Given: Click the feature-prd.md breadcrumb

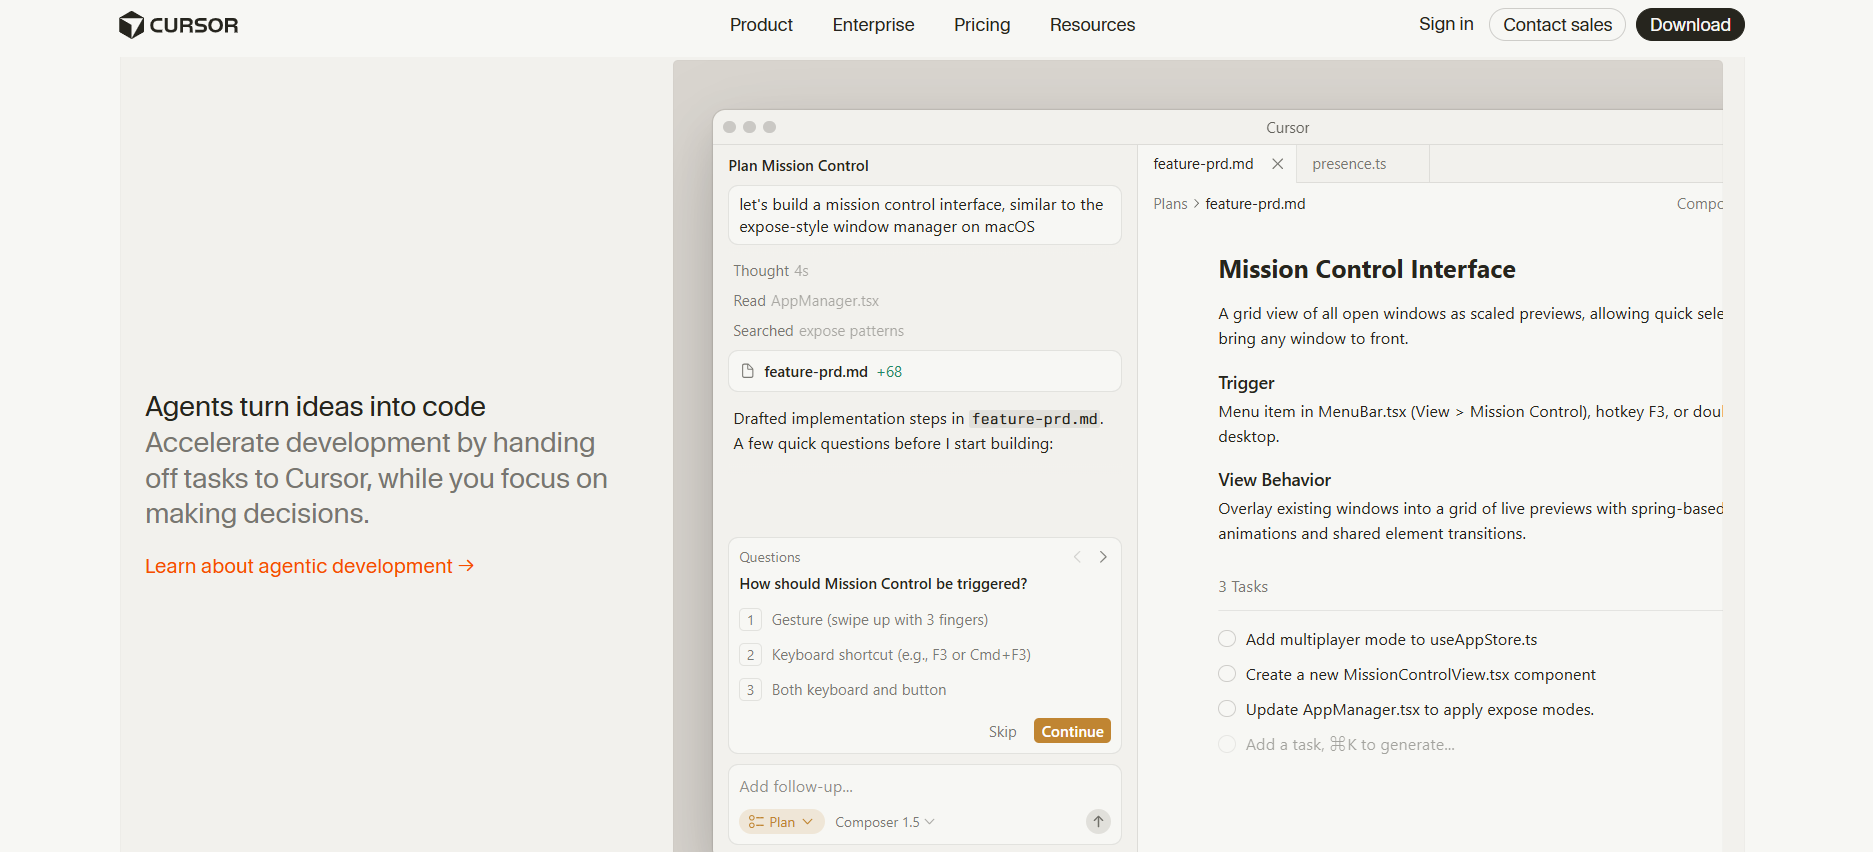Looking at the screenshot, I should (x=1255, y=204).
